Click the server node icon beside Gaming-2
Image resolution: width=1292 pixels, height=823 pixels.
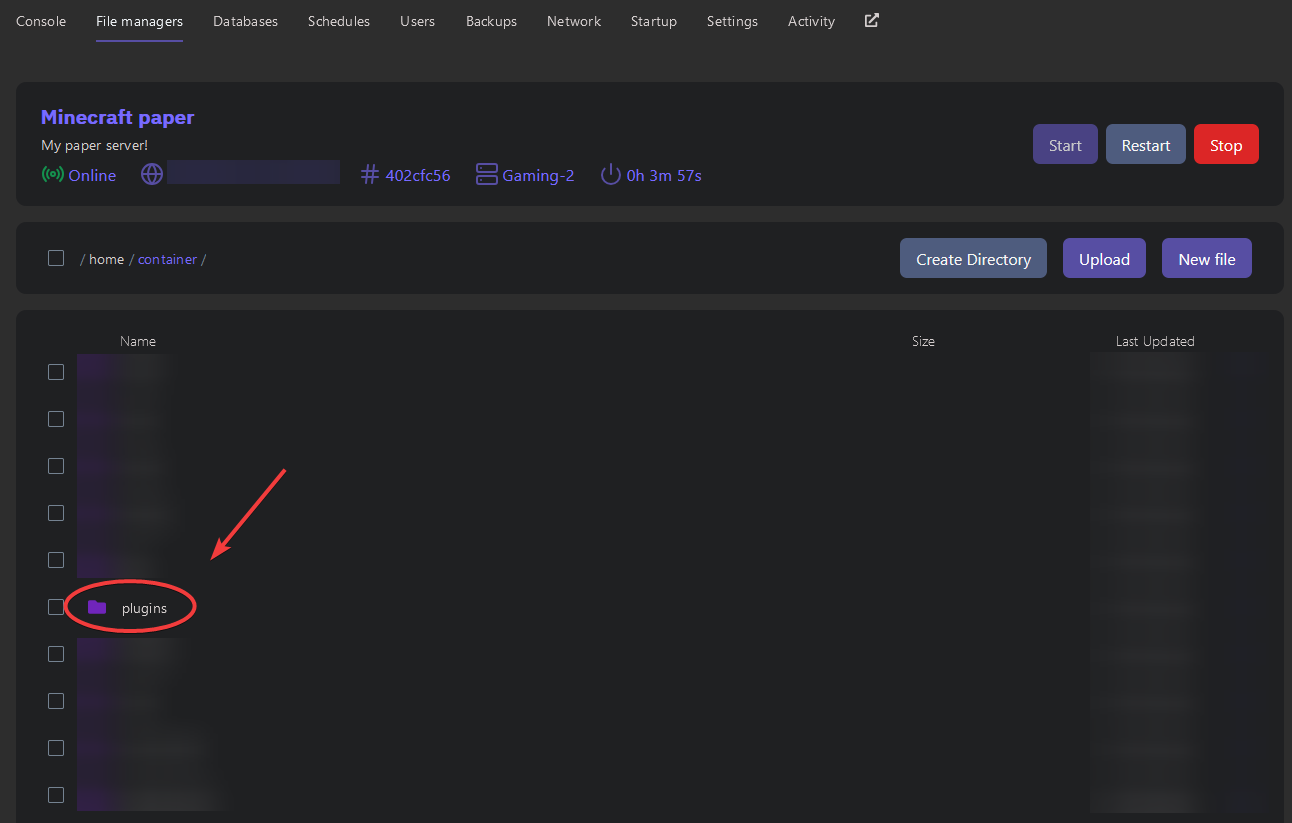point(487,175)
